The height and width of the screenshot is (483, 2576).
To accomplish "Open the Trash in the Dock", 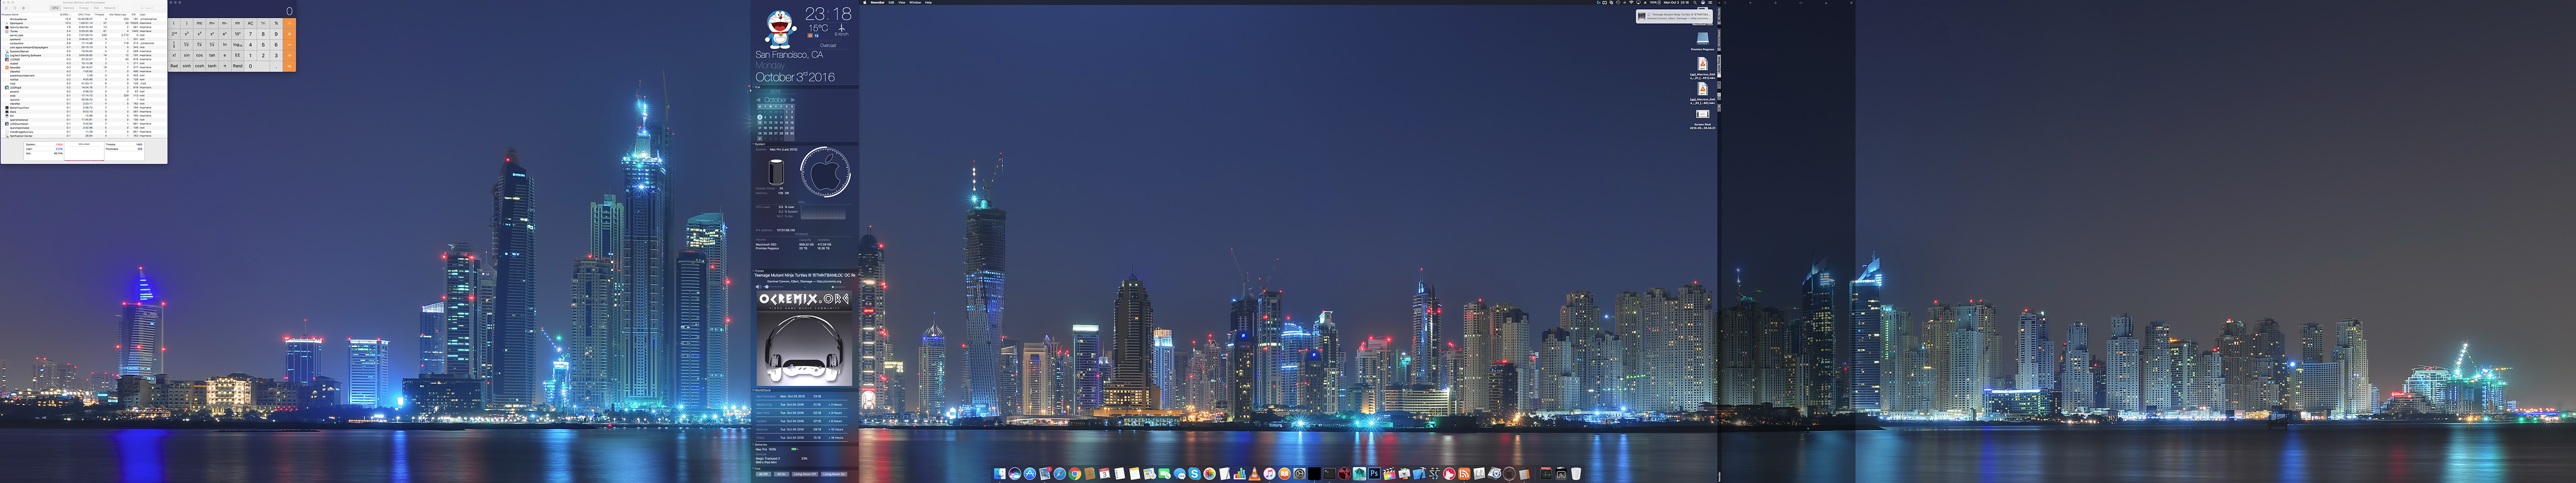I will pyautogui.click(x=1577, y=474).
